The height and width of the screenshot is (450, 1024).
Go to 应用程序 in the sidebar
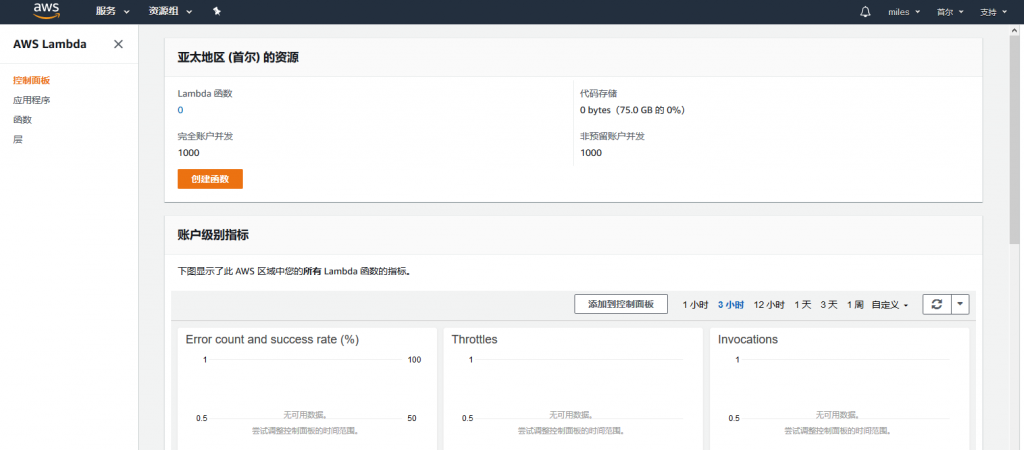(x=31, y=100)
